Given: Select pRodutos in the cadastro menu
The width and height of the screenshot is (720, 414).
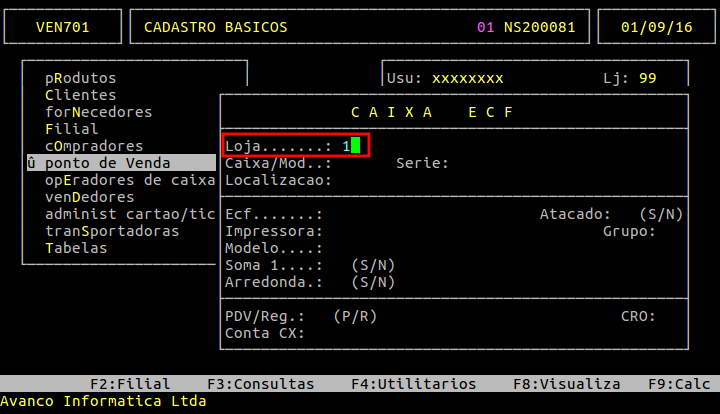Looking at the screenshot, I should pyautogui.click(x=80, y=78).
